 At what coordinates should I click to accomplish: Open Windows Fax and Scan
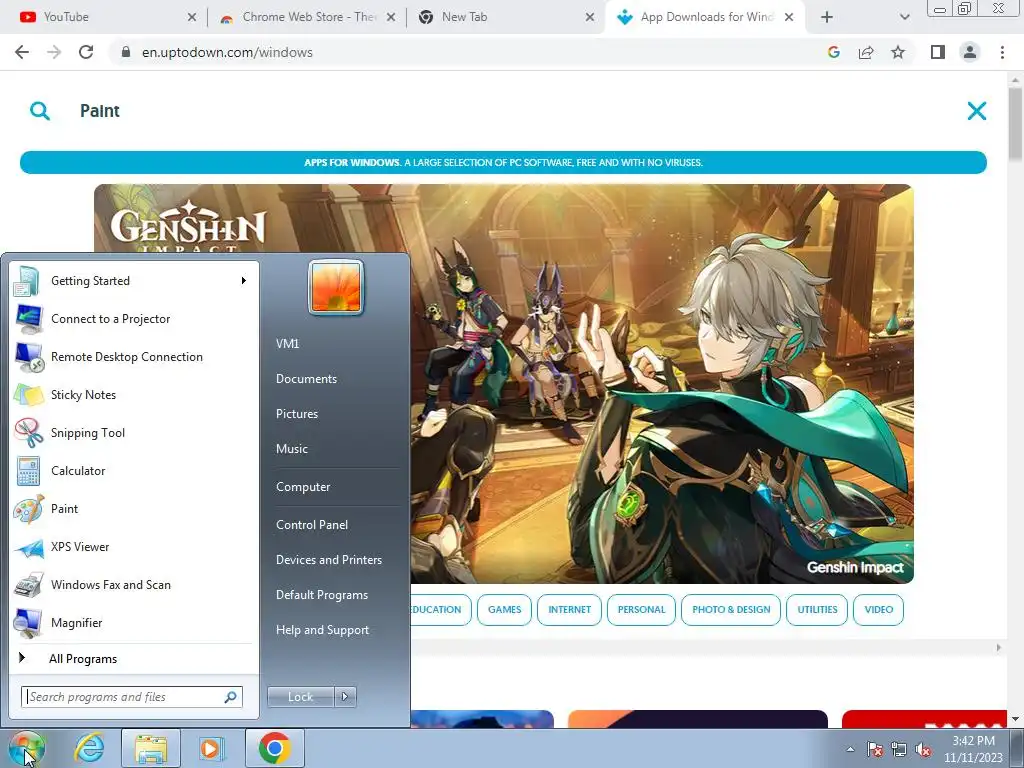coord(133,584)
